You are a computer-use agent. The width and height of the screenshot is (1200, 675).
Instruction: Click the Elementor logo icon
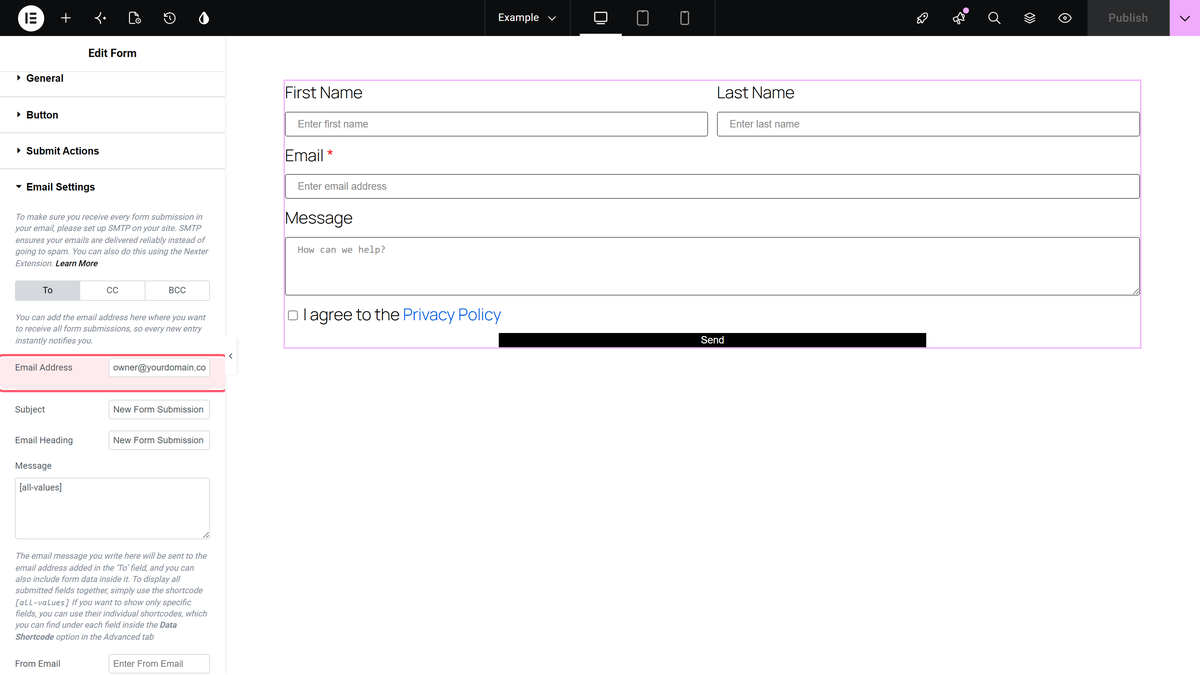pyautogui.click(x=31, y=18)
